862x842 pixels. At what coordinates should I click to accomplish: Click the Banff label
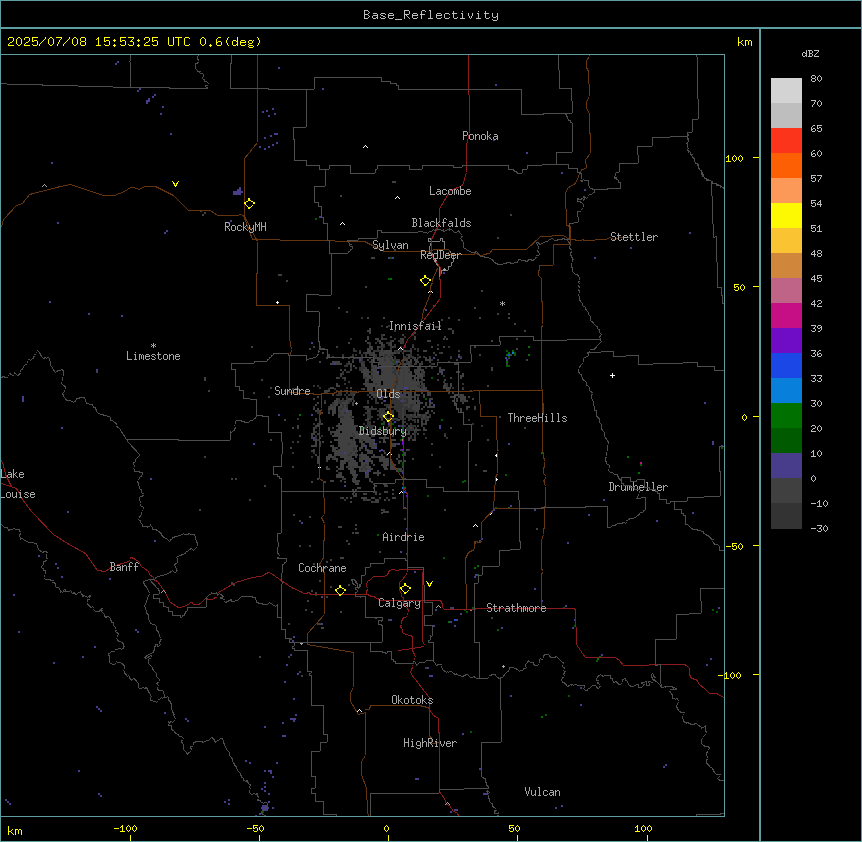point(124,567)
